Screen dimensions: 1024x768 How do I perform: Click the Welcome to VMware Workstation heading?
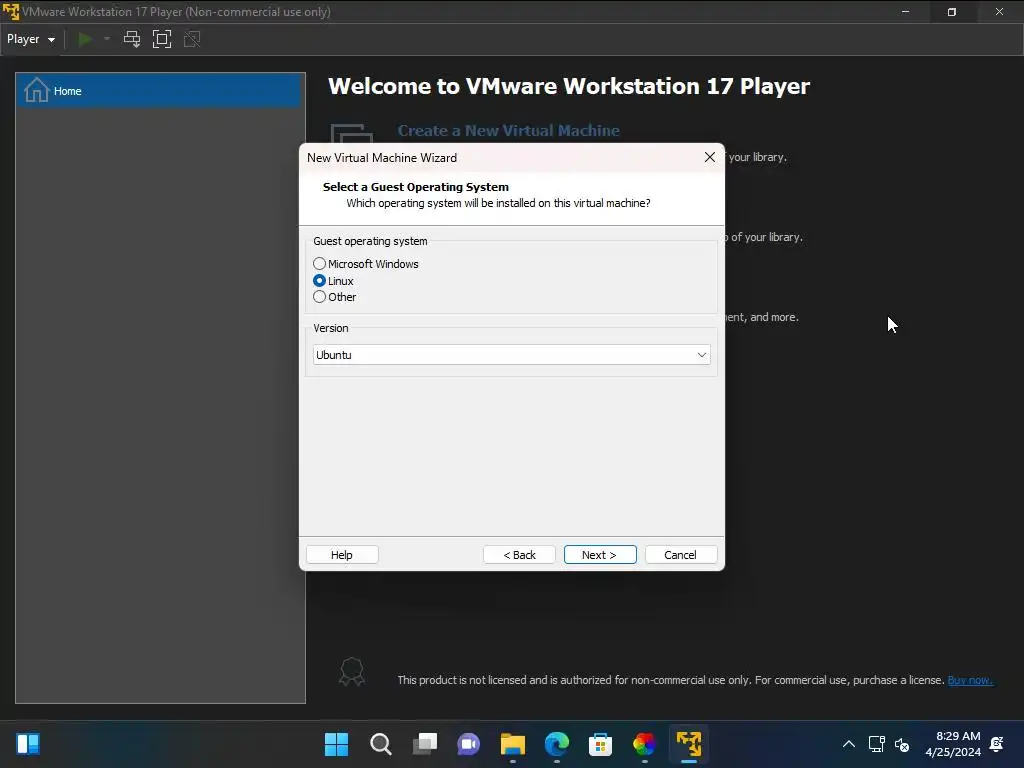pyautogui.click(x=569, y=86)
